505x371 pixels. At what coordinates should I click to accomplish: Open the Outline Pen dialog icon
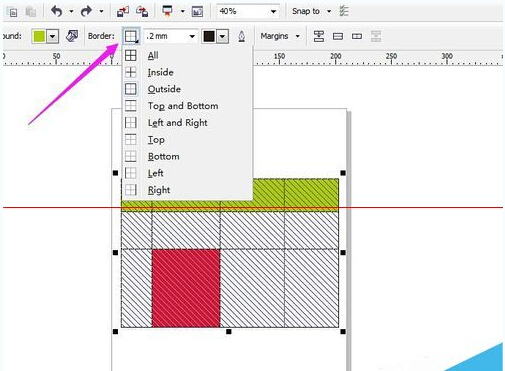(x=242, y=36)
